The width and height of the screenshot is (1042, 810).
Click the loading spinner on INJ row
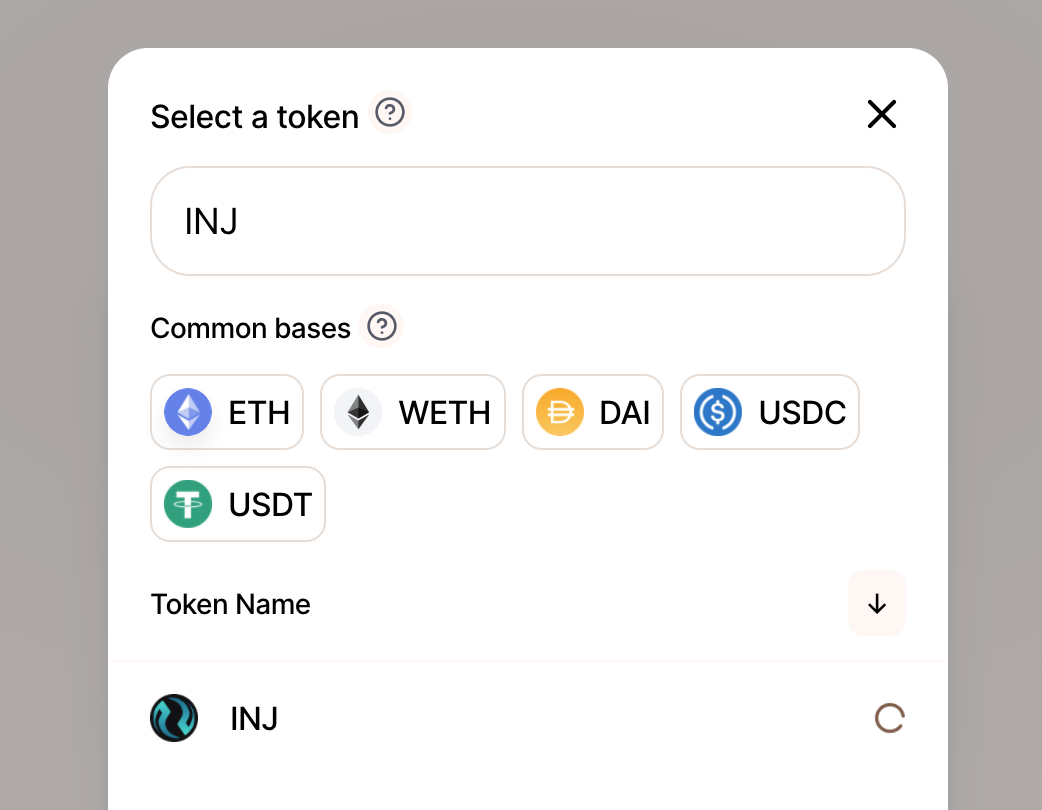tap(889, 718)
